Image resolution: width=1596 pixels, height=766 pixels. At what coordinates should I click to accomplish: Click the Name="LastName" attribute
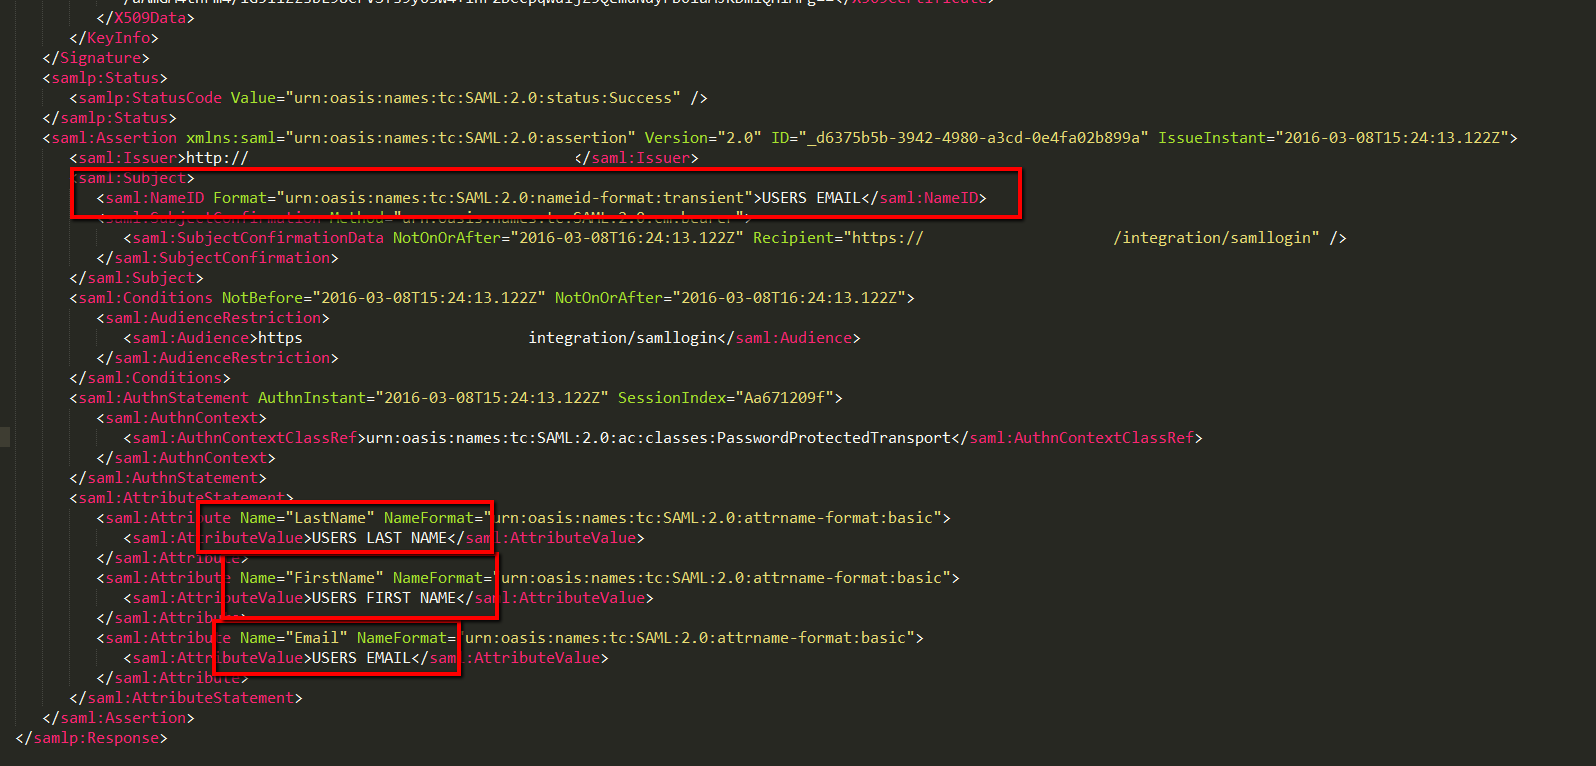307,518
